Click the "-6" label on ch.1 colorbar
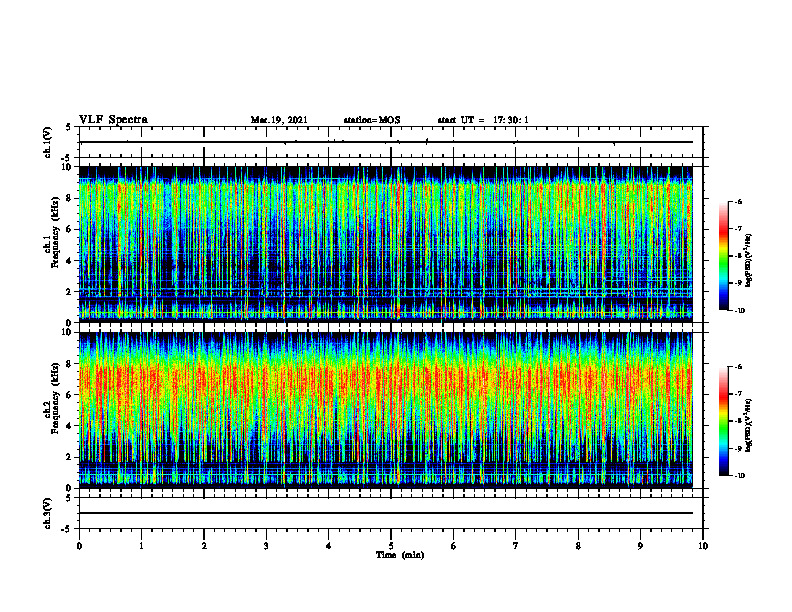This screenshot has width=792, height=612. pos(739,201)
